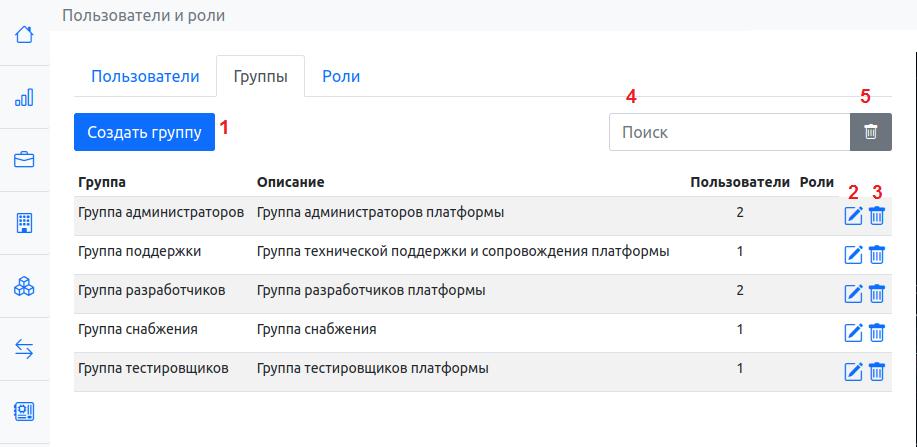Open the exchange arrows sidebar section
This screenshot has height=447, width=917.
(24, 349)
